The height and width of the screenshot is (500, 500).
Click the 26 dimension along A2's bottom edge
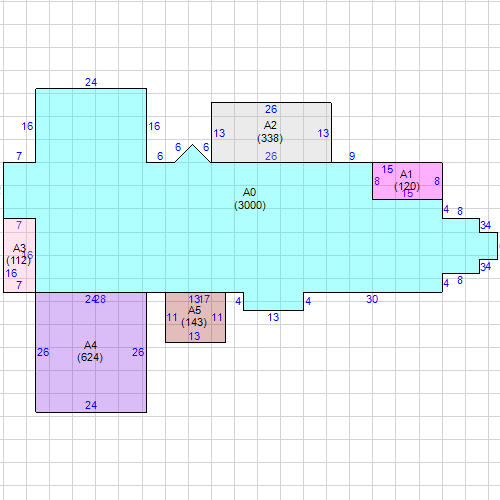click(x=271, y=156)
